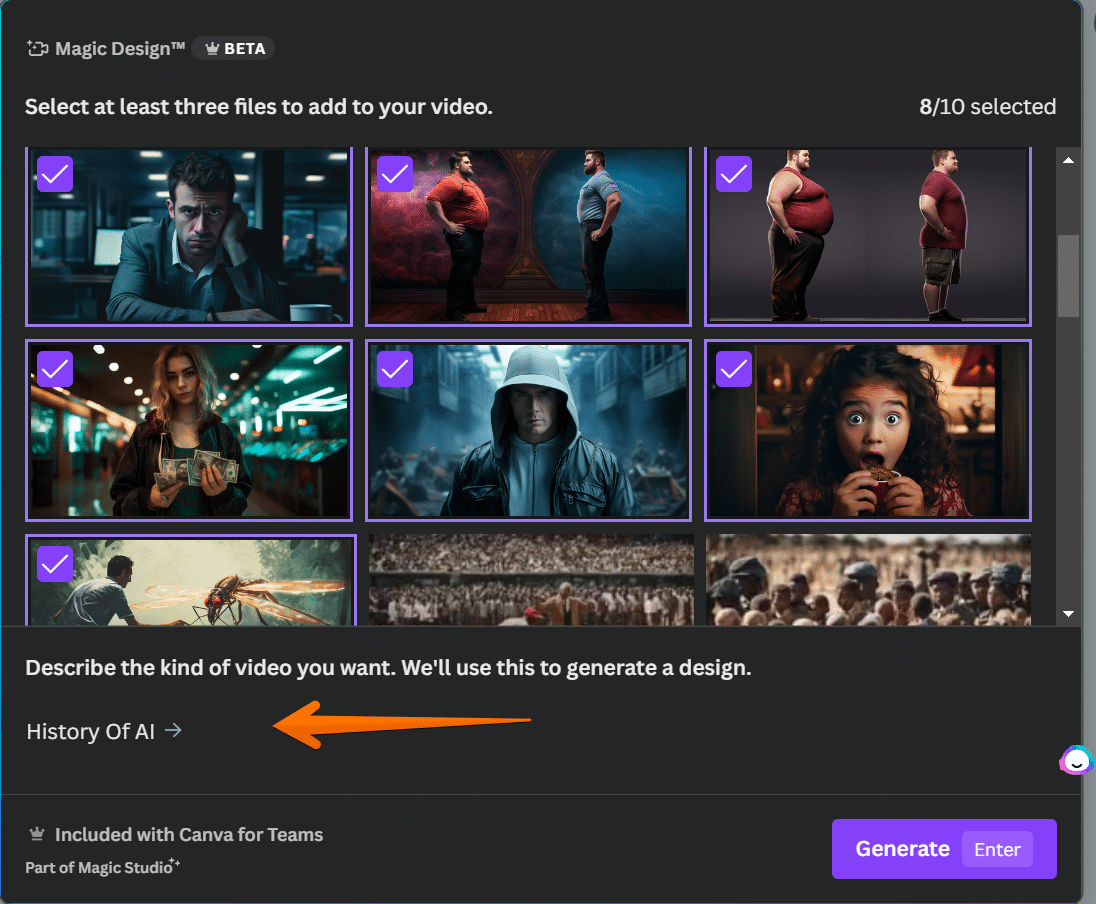Uncheck the hooded man image checkbox

[x=395, y=368]
